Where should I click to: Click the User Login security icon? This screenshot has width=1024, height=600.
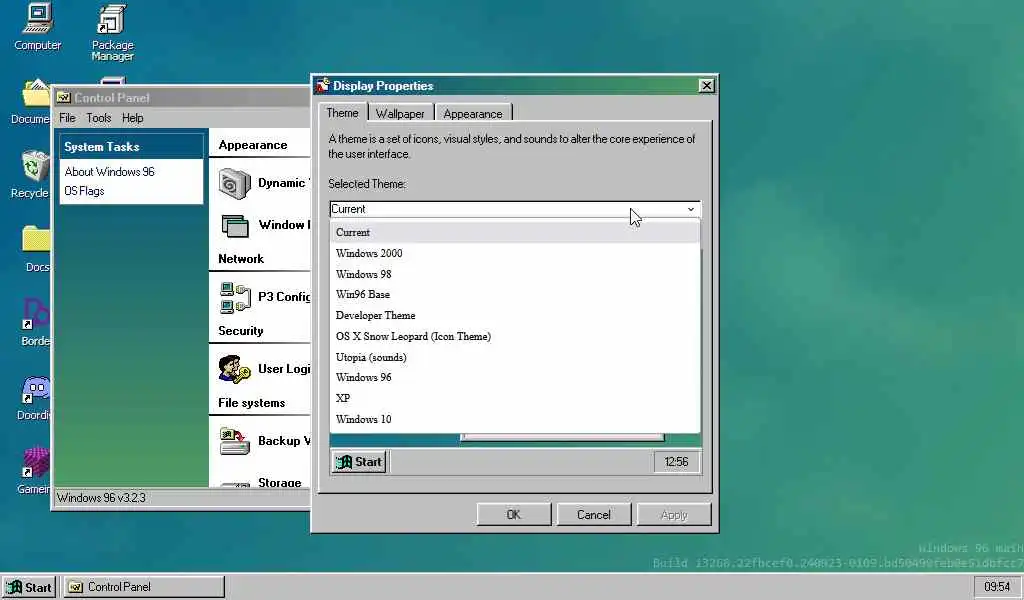point(234,369)
